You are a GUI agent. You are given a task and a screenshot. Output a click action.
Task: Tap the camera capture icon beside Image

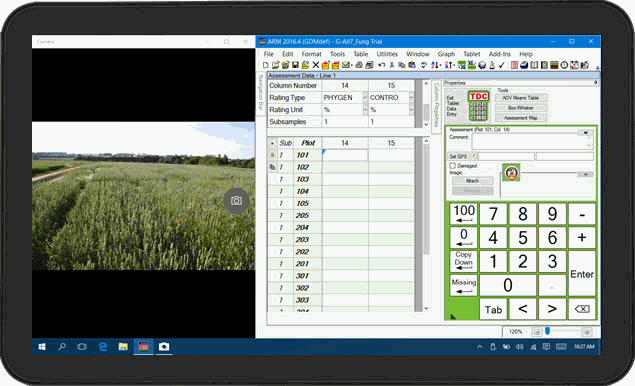(511, 173)
